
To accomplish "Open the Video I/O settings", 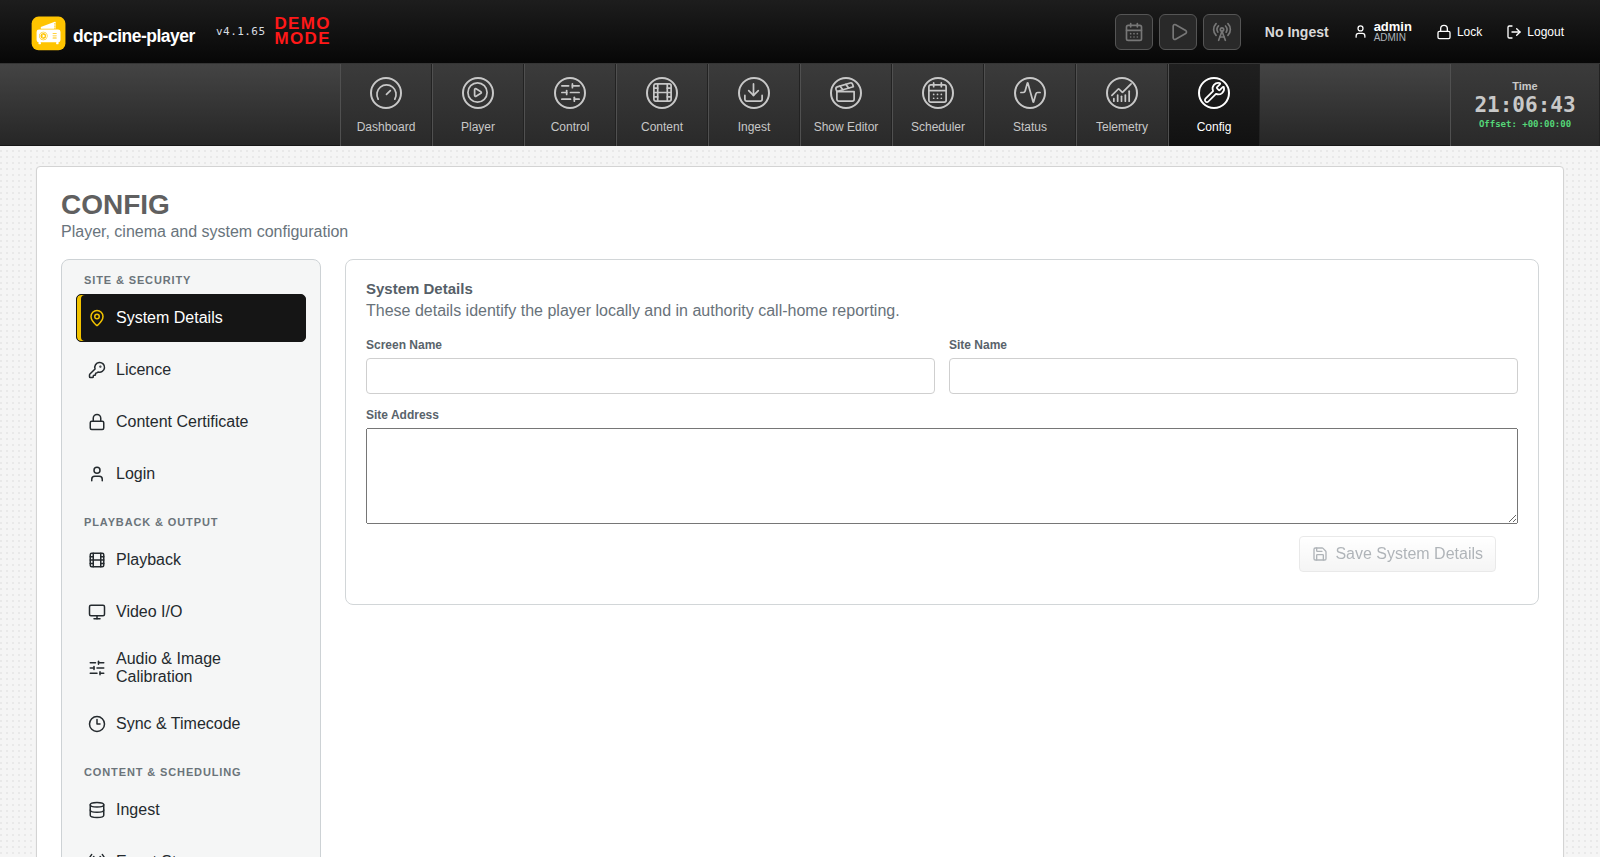I will (191, 612).
